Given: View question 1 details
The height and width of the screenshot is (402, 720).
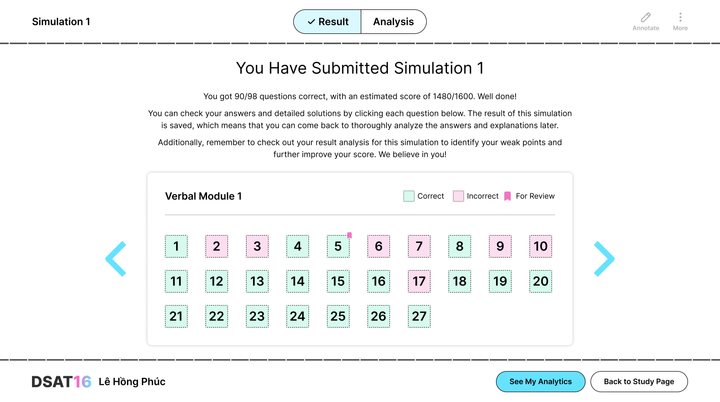Looking at the screenshot, I should coord(176,246).
